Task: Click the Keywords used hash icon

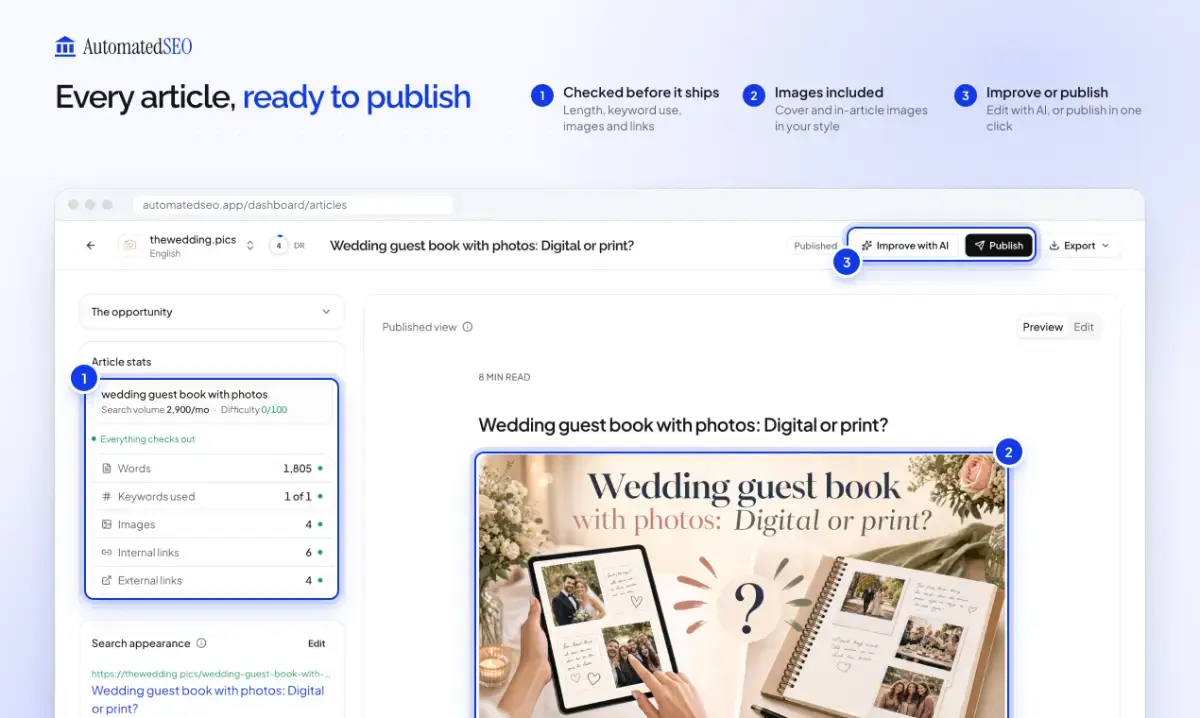Action: pos(107,496)
